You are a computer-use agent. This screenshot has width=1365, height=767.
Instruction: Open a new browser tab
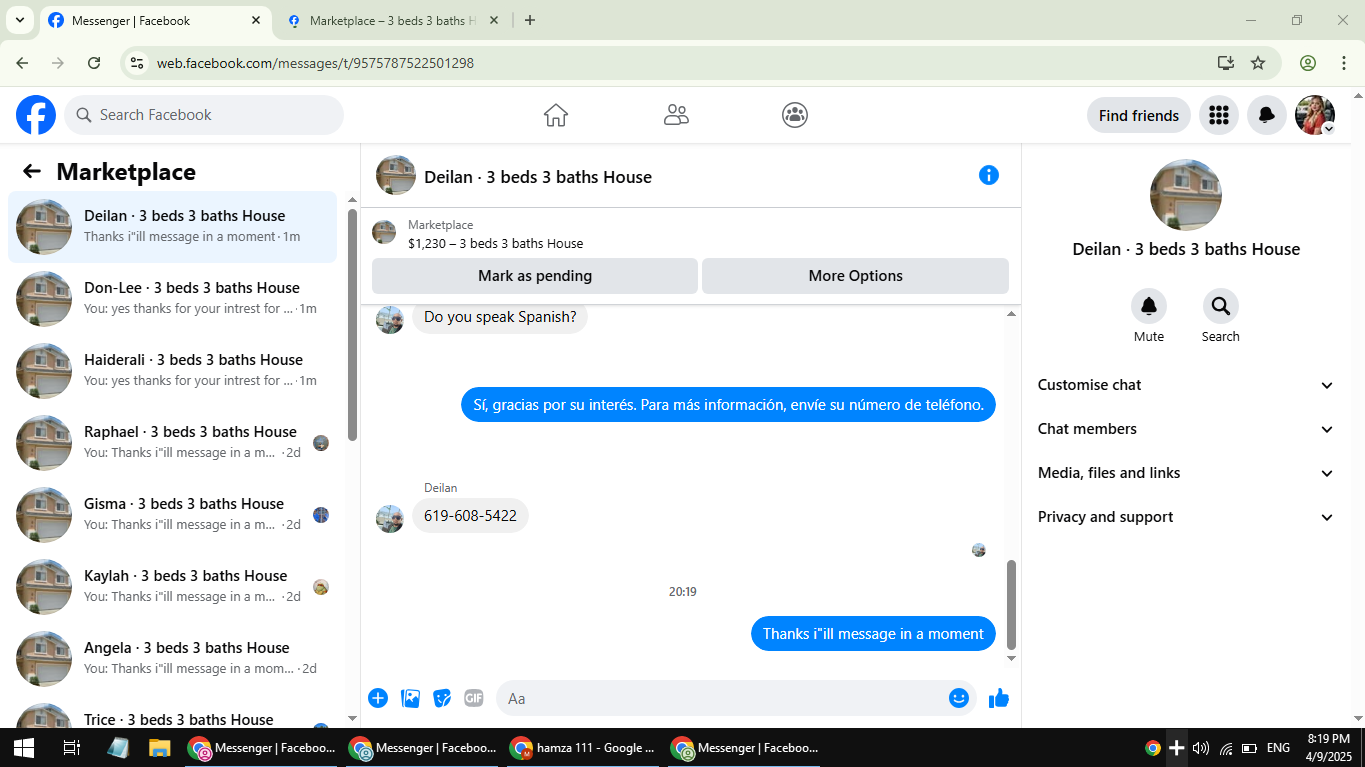(530, 20)
